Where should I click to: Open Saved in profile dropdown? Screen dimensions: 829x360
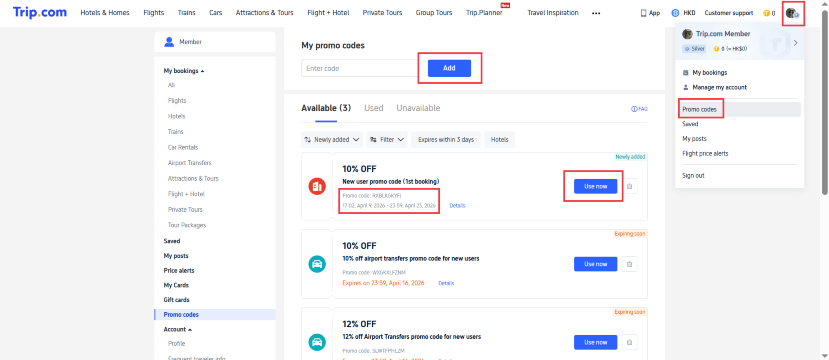coord(690,124)
